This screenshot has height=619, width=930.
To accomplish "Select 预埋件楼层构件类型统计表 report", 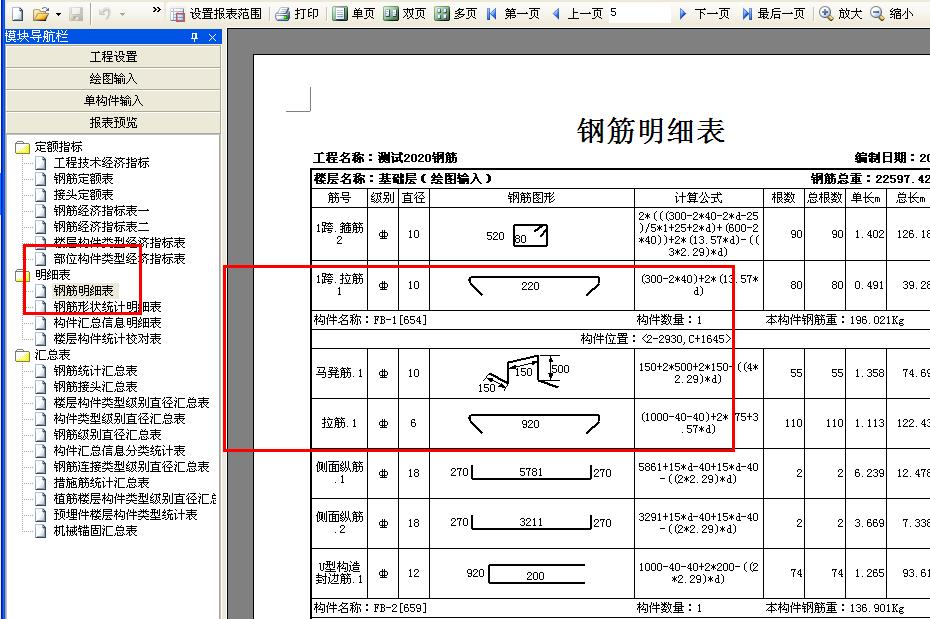I will click(126, 515).
